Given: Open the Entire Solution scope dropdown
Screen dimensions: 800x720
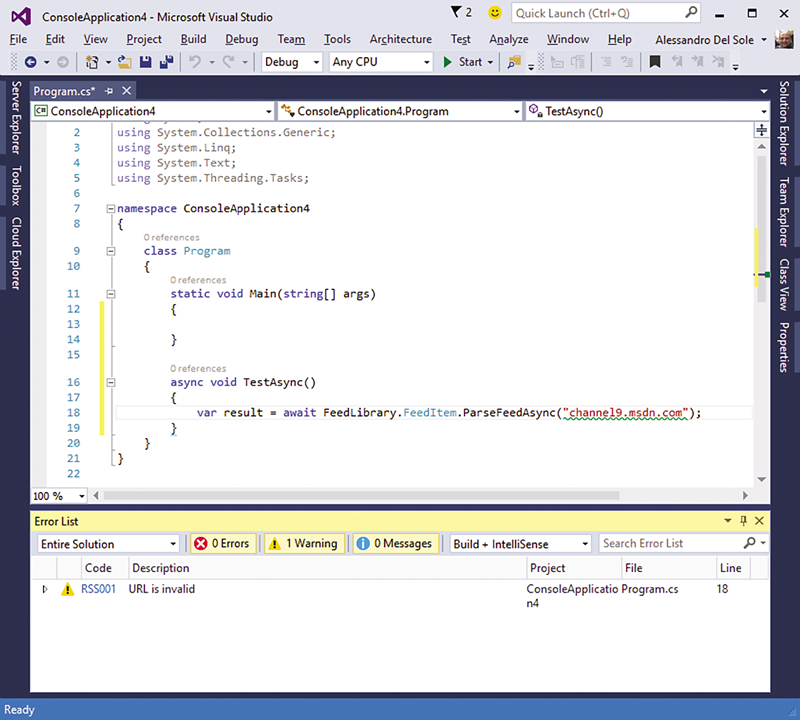Looking at the screenshot, I should (x=108, y=544).
